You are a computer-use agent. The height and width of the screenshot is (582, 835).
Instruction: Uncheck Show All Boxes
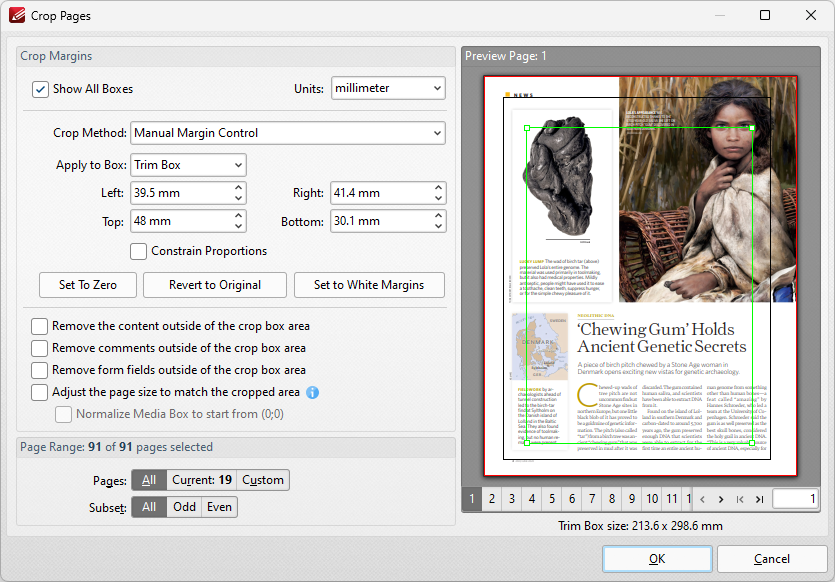click(x=40, y=89)
